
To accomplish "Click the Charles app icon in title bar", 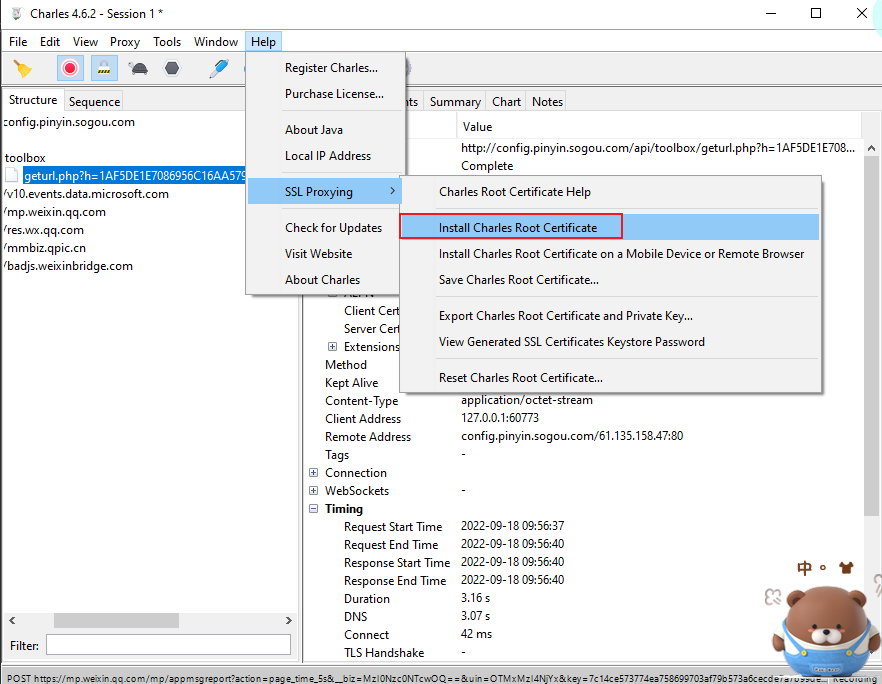I will pos(15,13).
